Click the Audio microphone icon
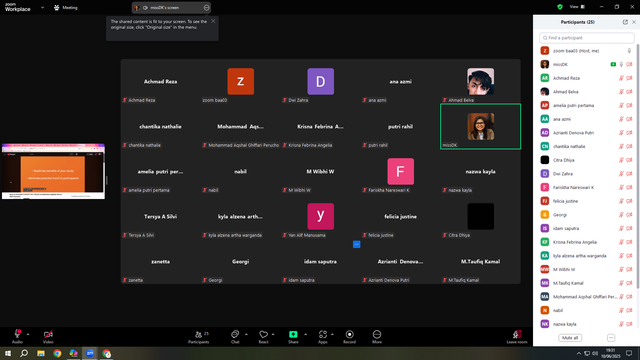 (x=17, y=334)
